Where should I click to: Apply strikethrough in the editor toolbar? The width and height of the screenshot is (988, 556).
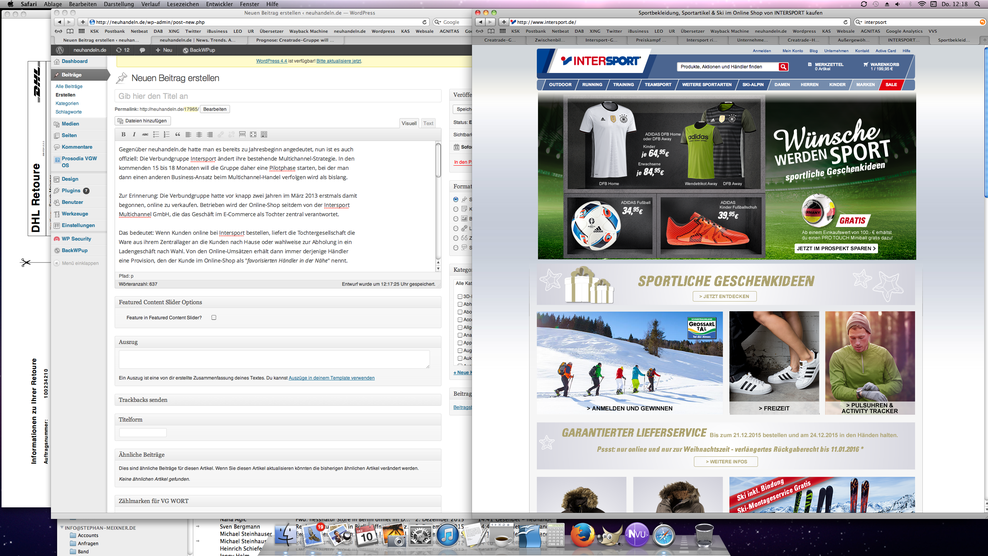coord(145,134)
